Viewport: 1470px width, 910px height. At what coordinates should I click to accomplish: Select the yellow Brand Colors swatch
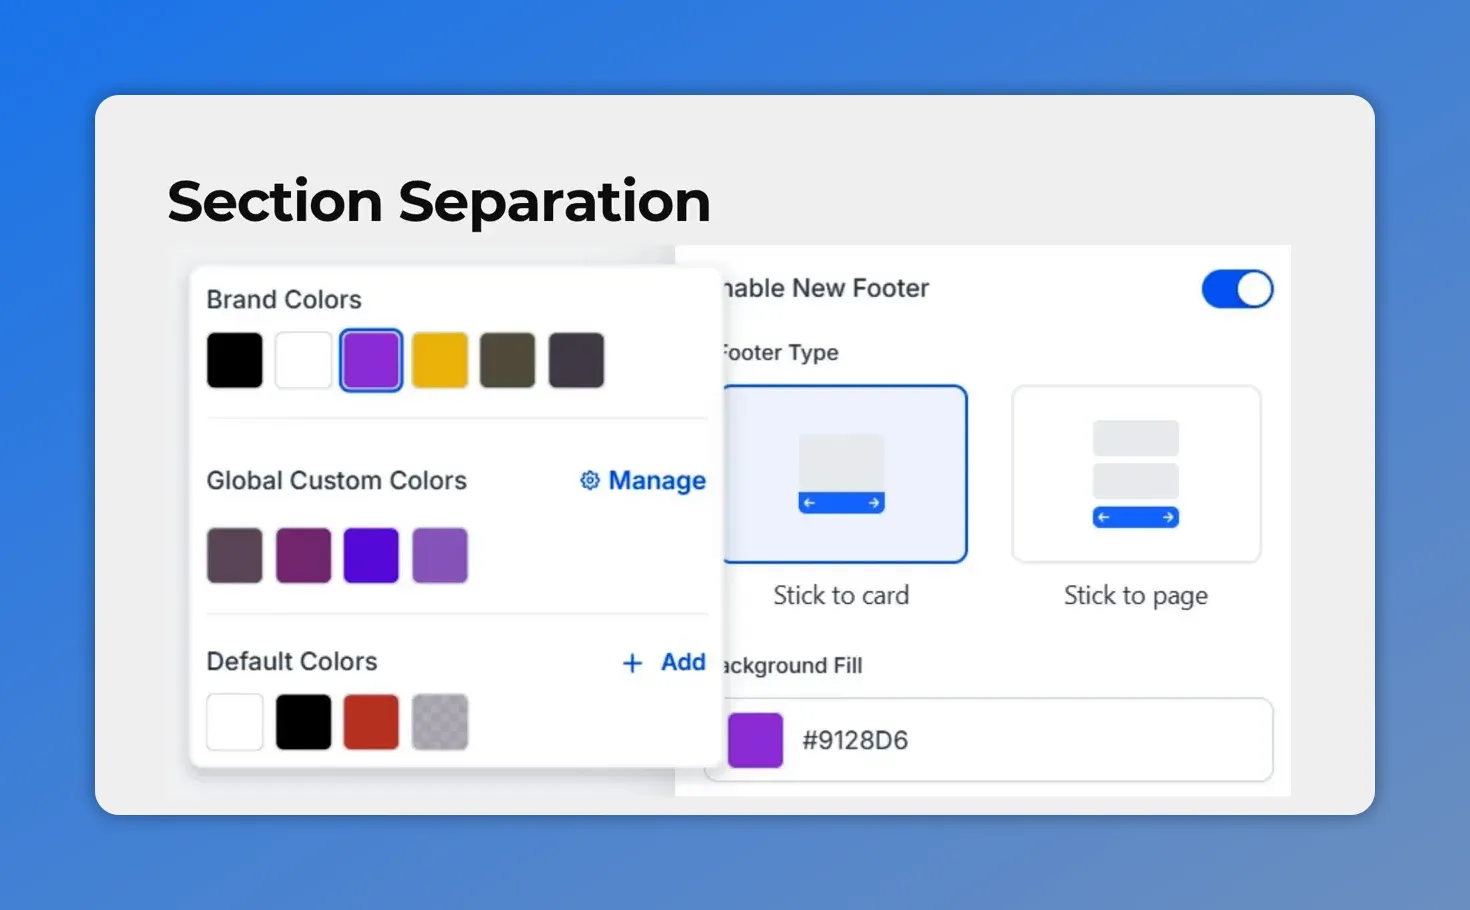click(x=439, y=360)
